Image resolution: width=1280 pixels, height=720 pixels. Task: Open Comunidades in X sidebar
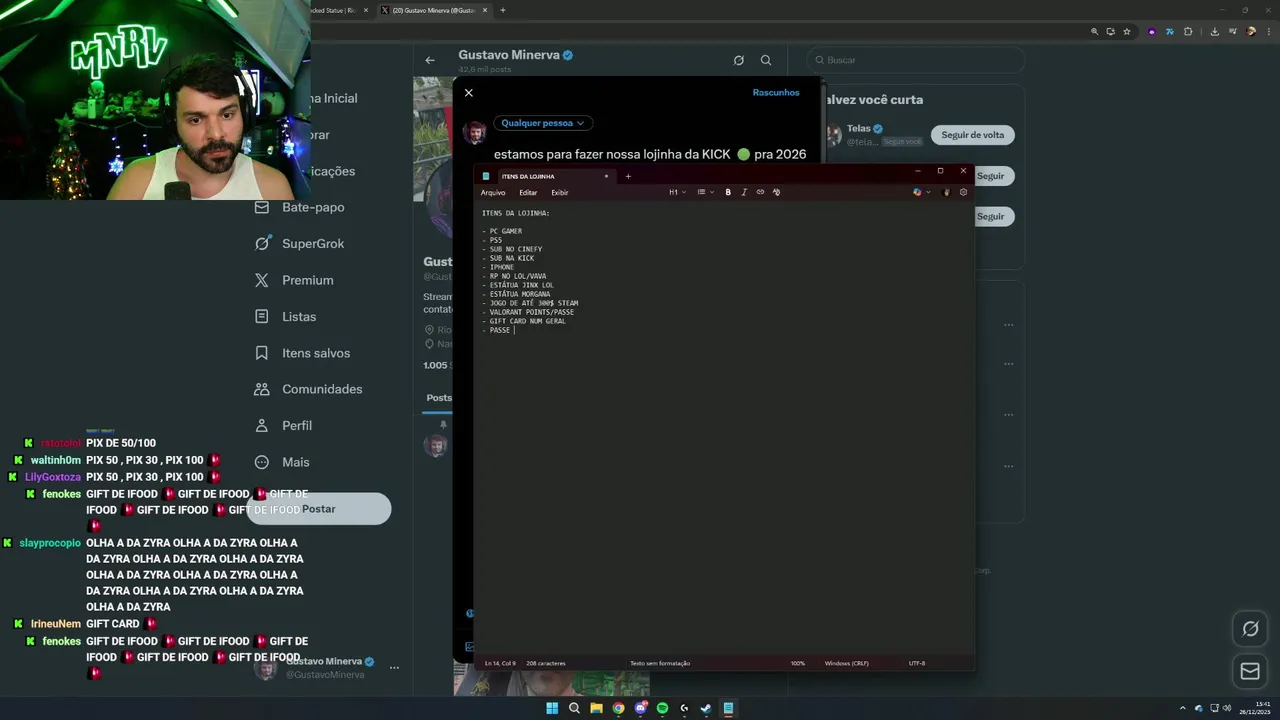308,389
